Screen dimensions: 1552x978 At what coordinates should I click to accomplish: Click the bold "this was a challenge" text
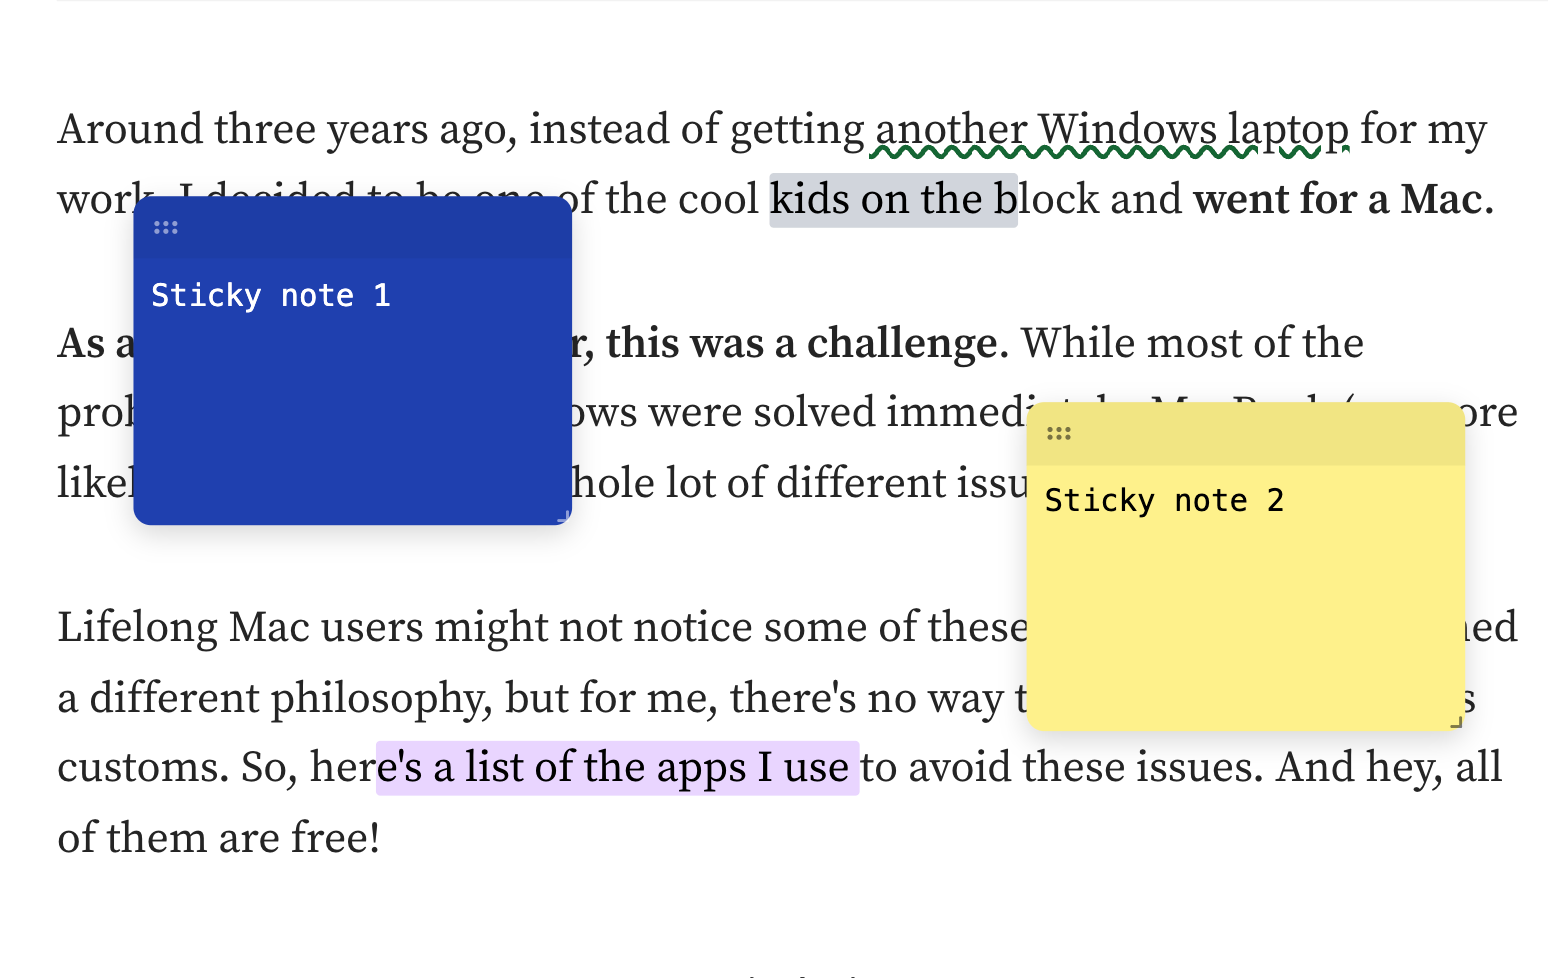point(800,344)
